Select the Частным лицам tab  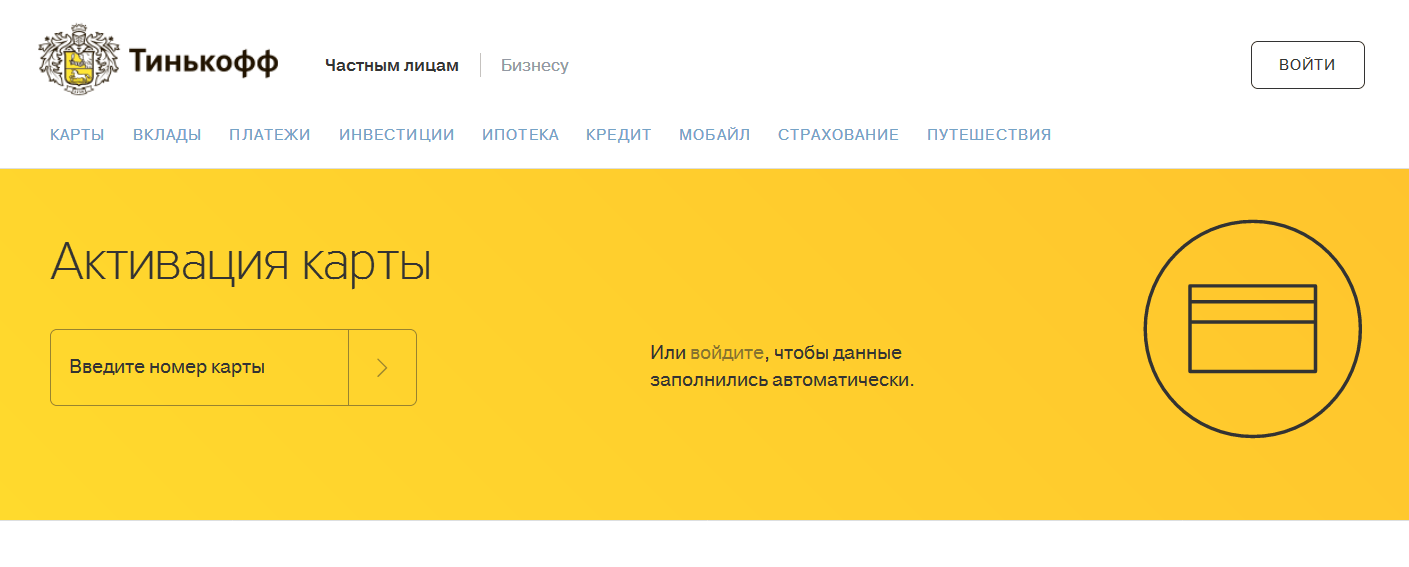pyautogui.click(x=392, y=66)
